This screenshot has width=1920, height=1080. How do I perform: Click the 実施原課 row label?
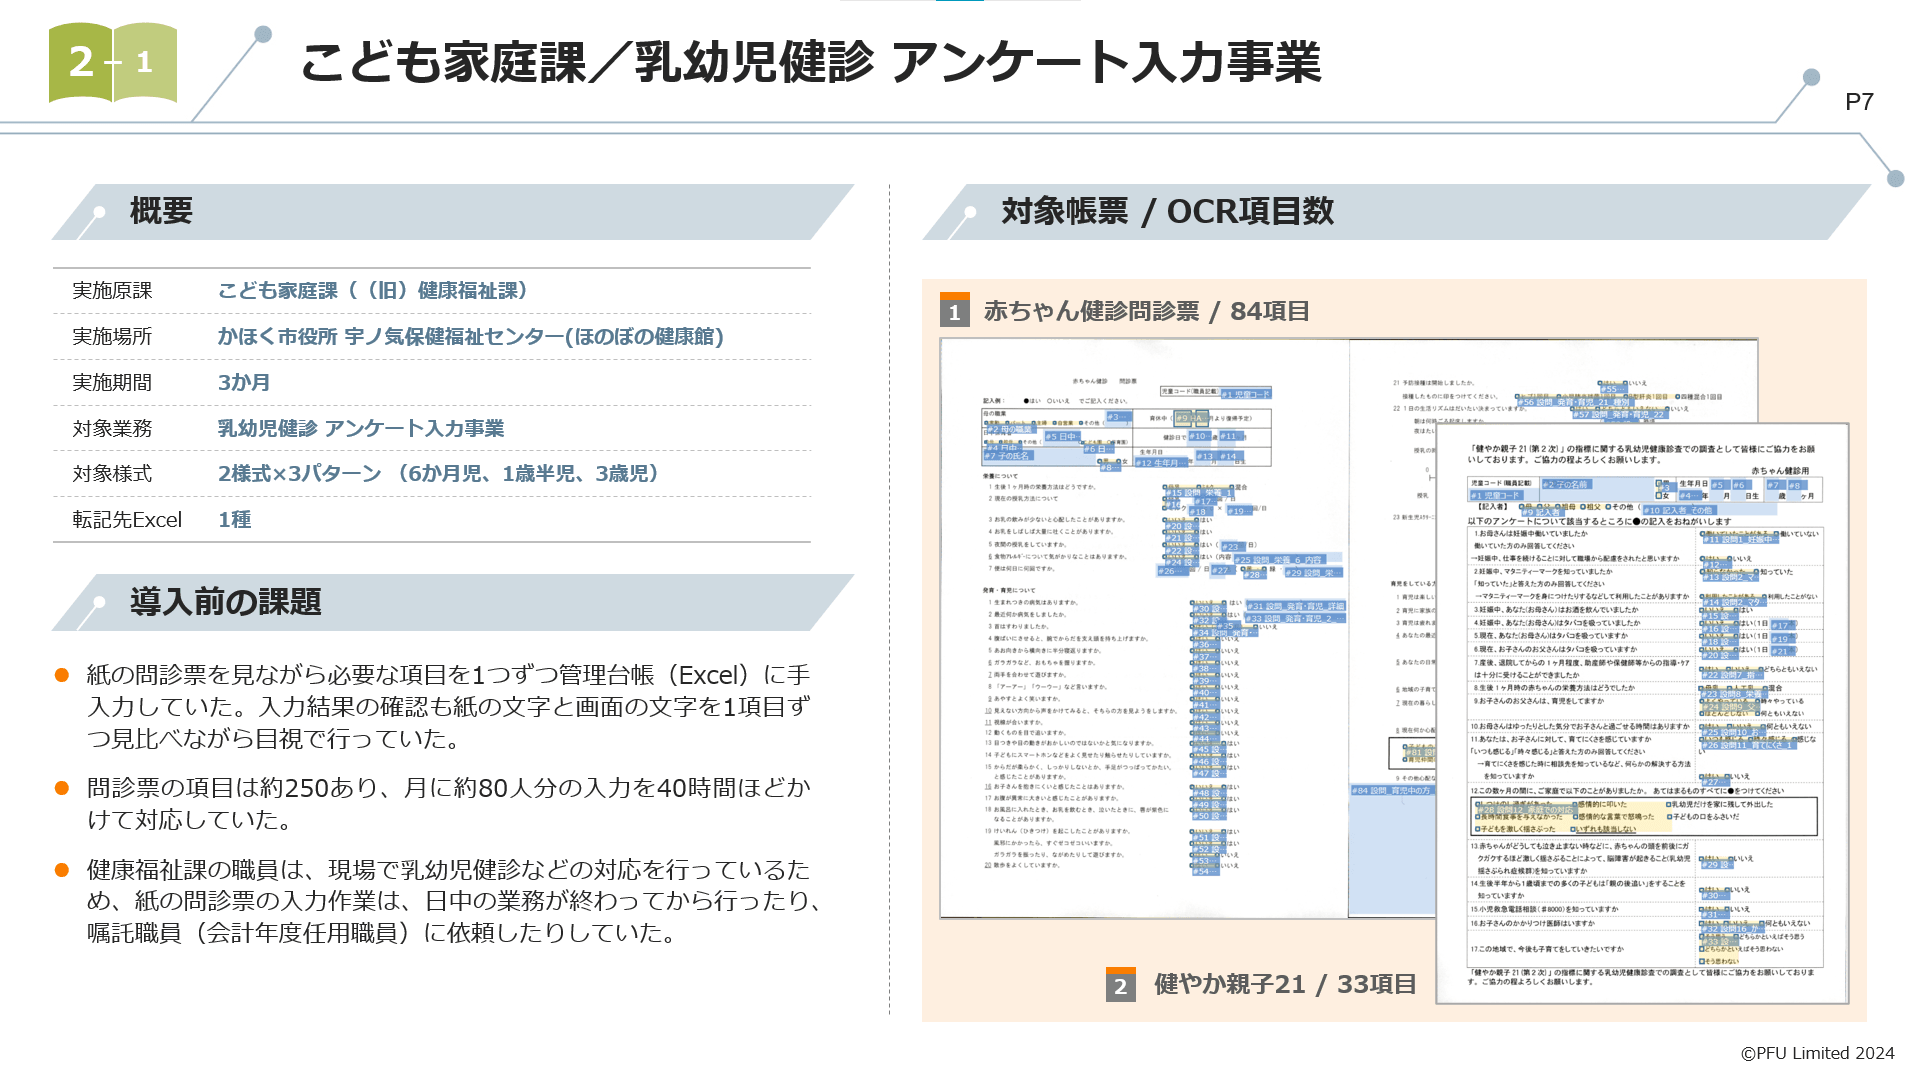pyautogui.click(x=112, y=291)
